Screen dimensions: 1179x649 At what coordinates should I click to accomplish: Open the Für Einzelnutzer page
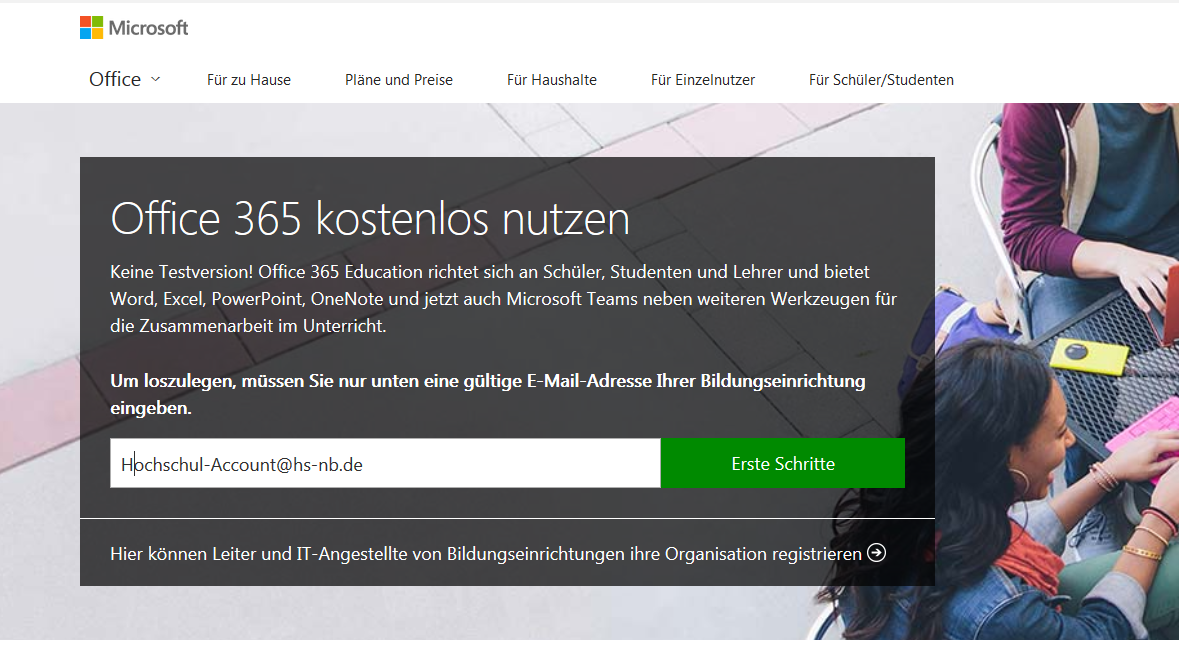point(703,80)
